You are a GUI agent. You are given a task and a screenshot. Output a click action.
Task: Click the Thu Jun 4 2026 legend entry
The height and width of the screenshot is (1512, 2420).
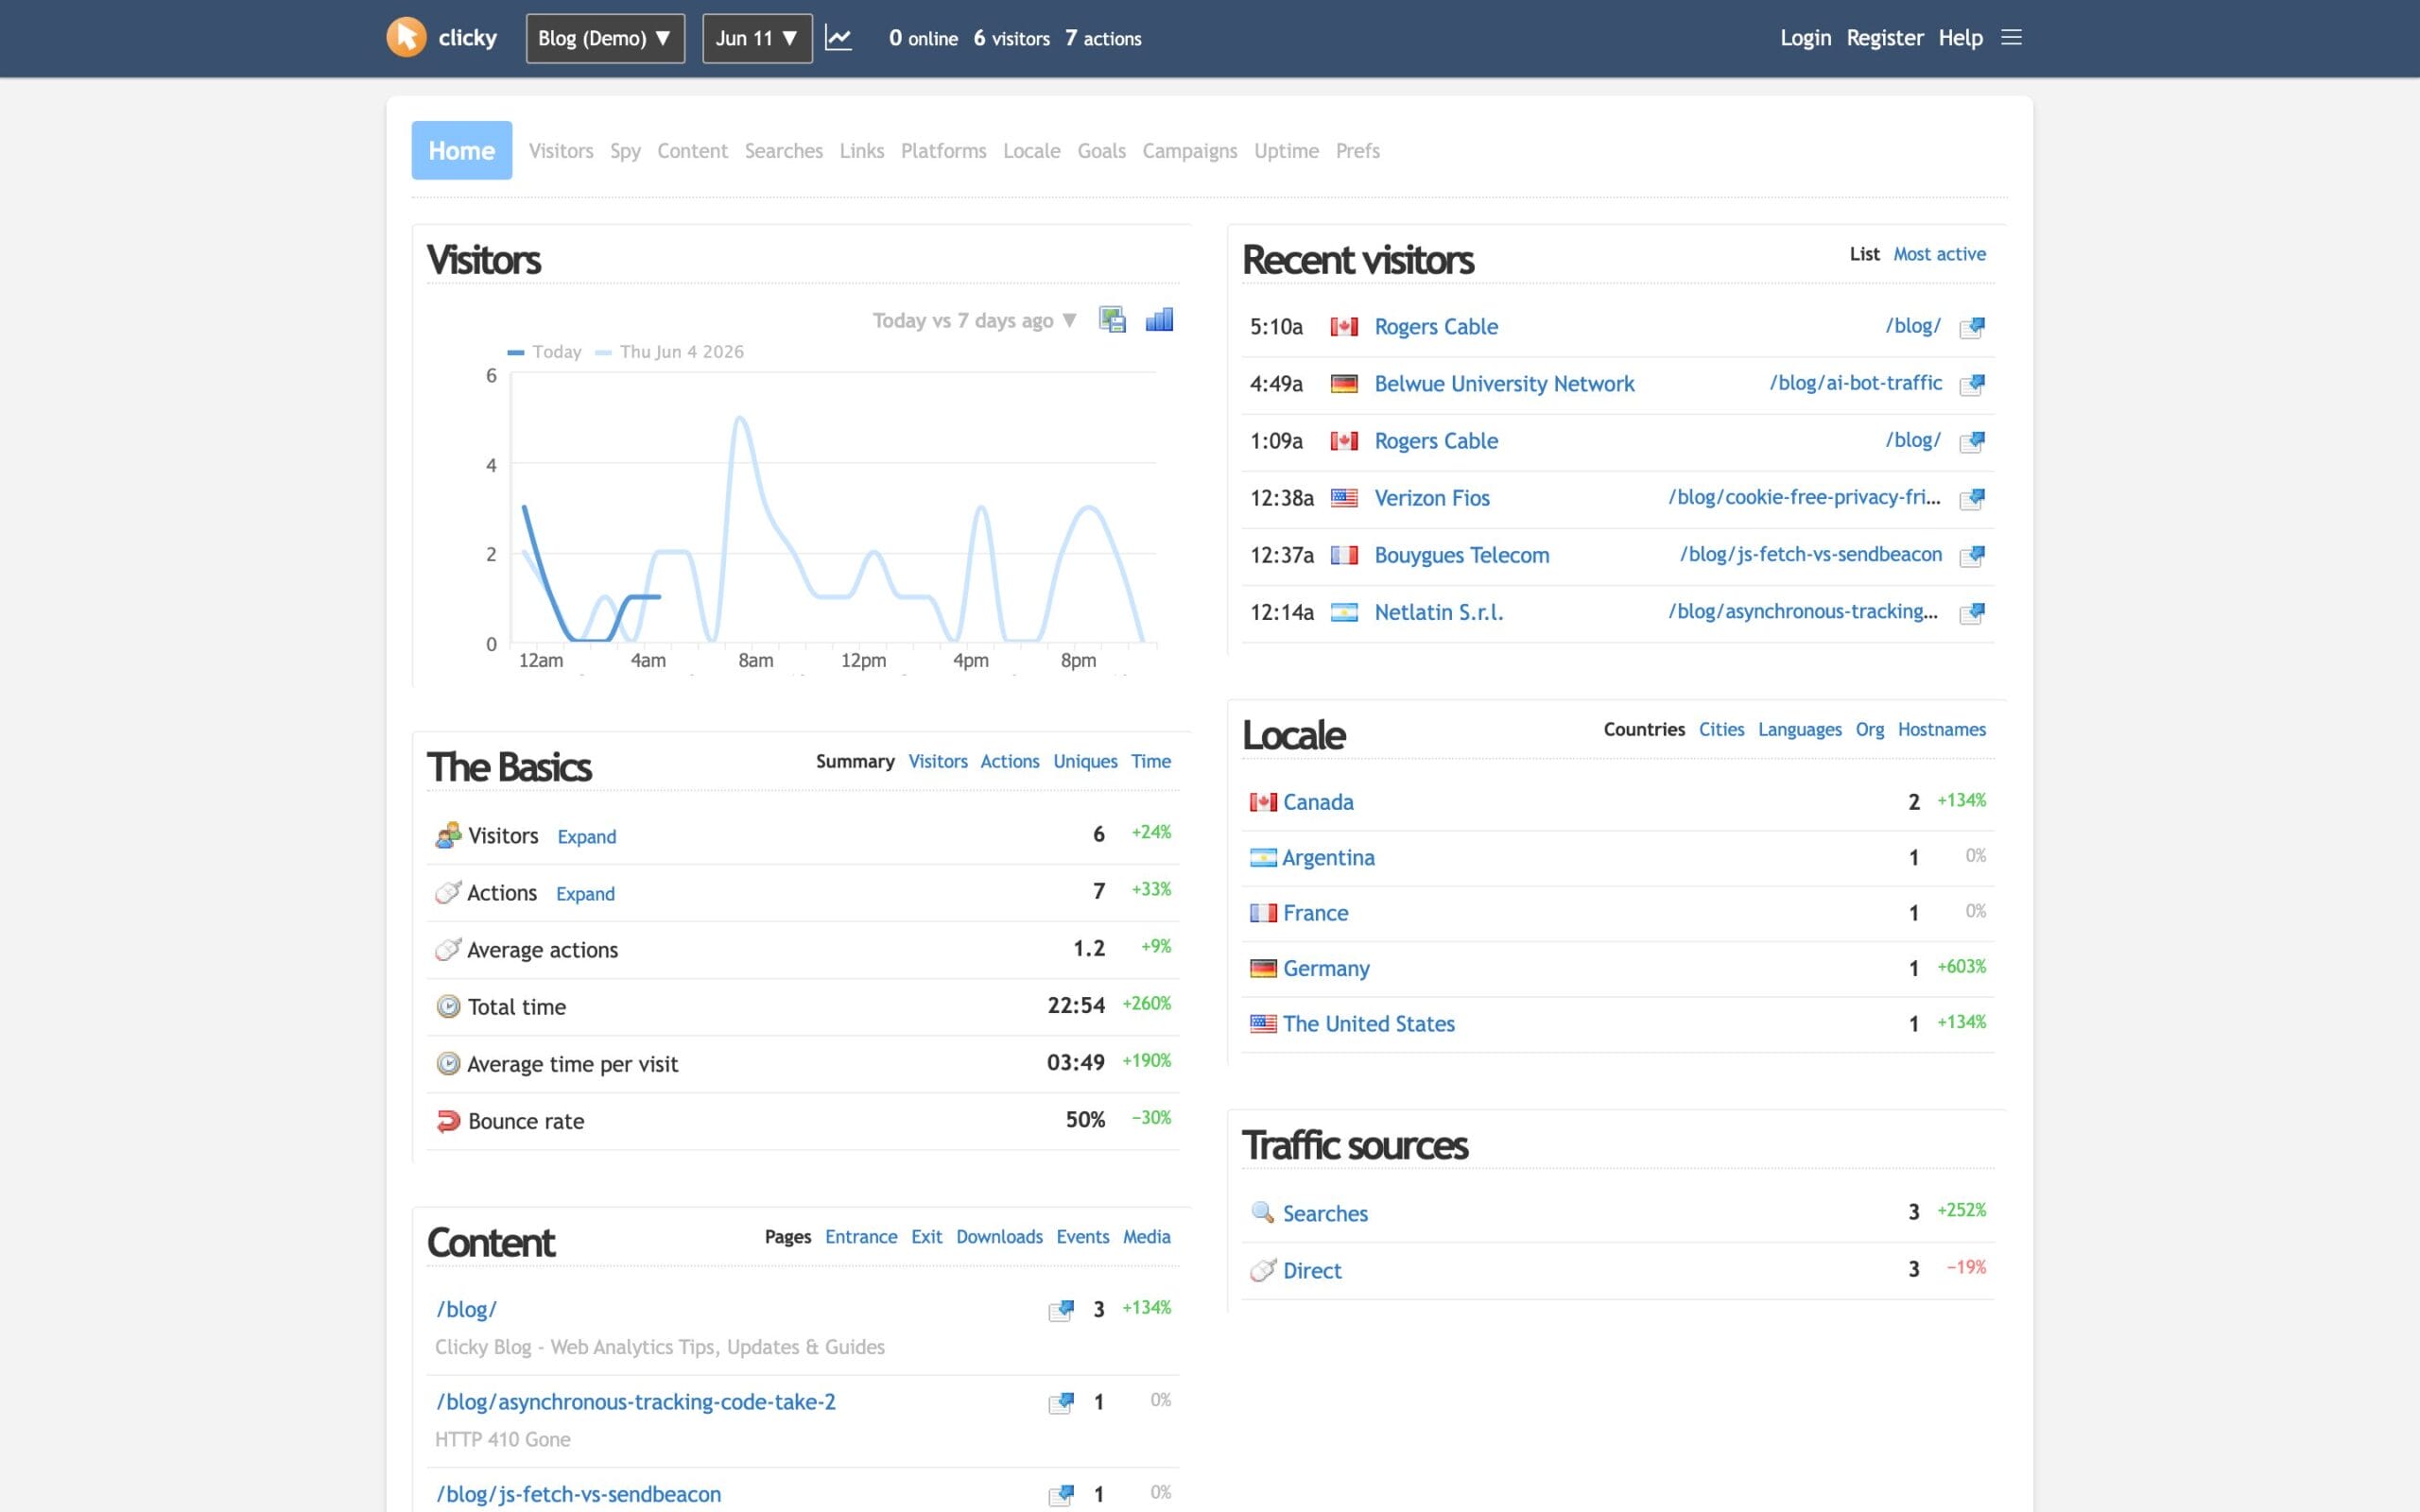pyautogui.click(x=669, y=352)
